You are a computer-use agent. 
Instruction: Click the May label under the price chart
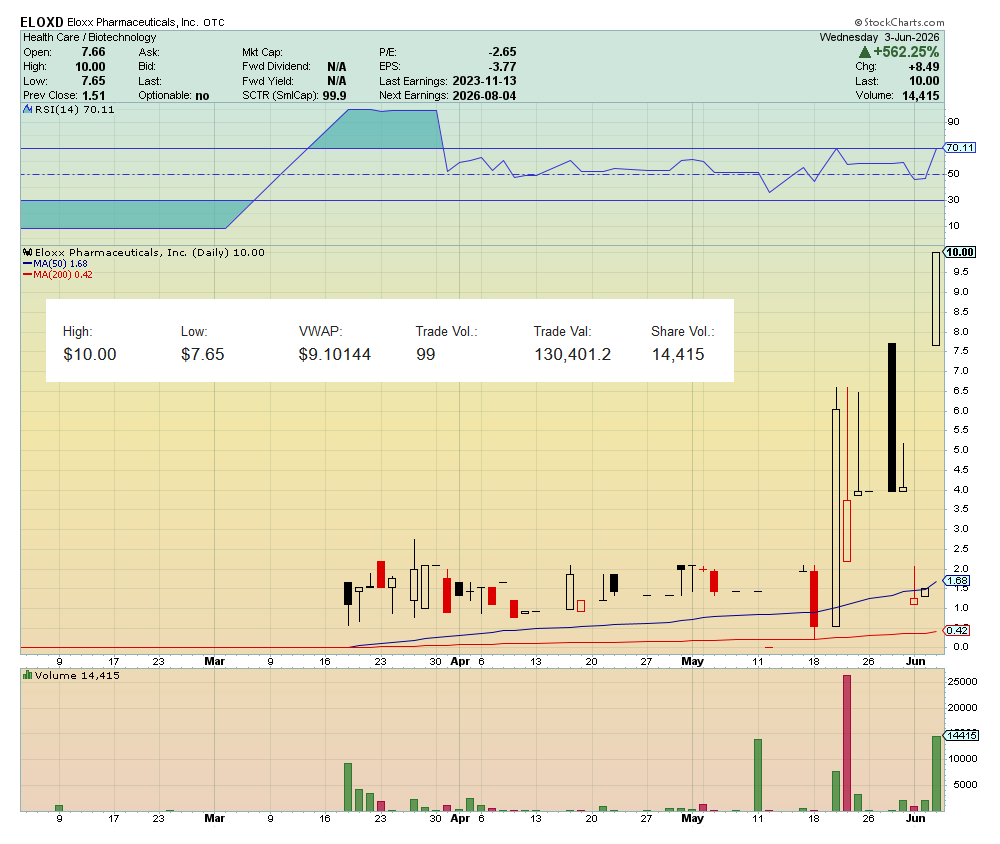pos(693,662)
